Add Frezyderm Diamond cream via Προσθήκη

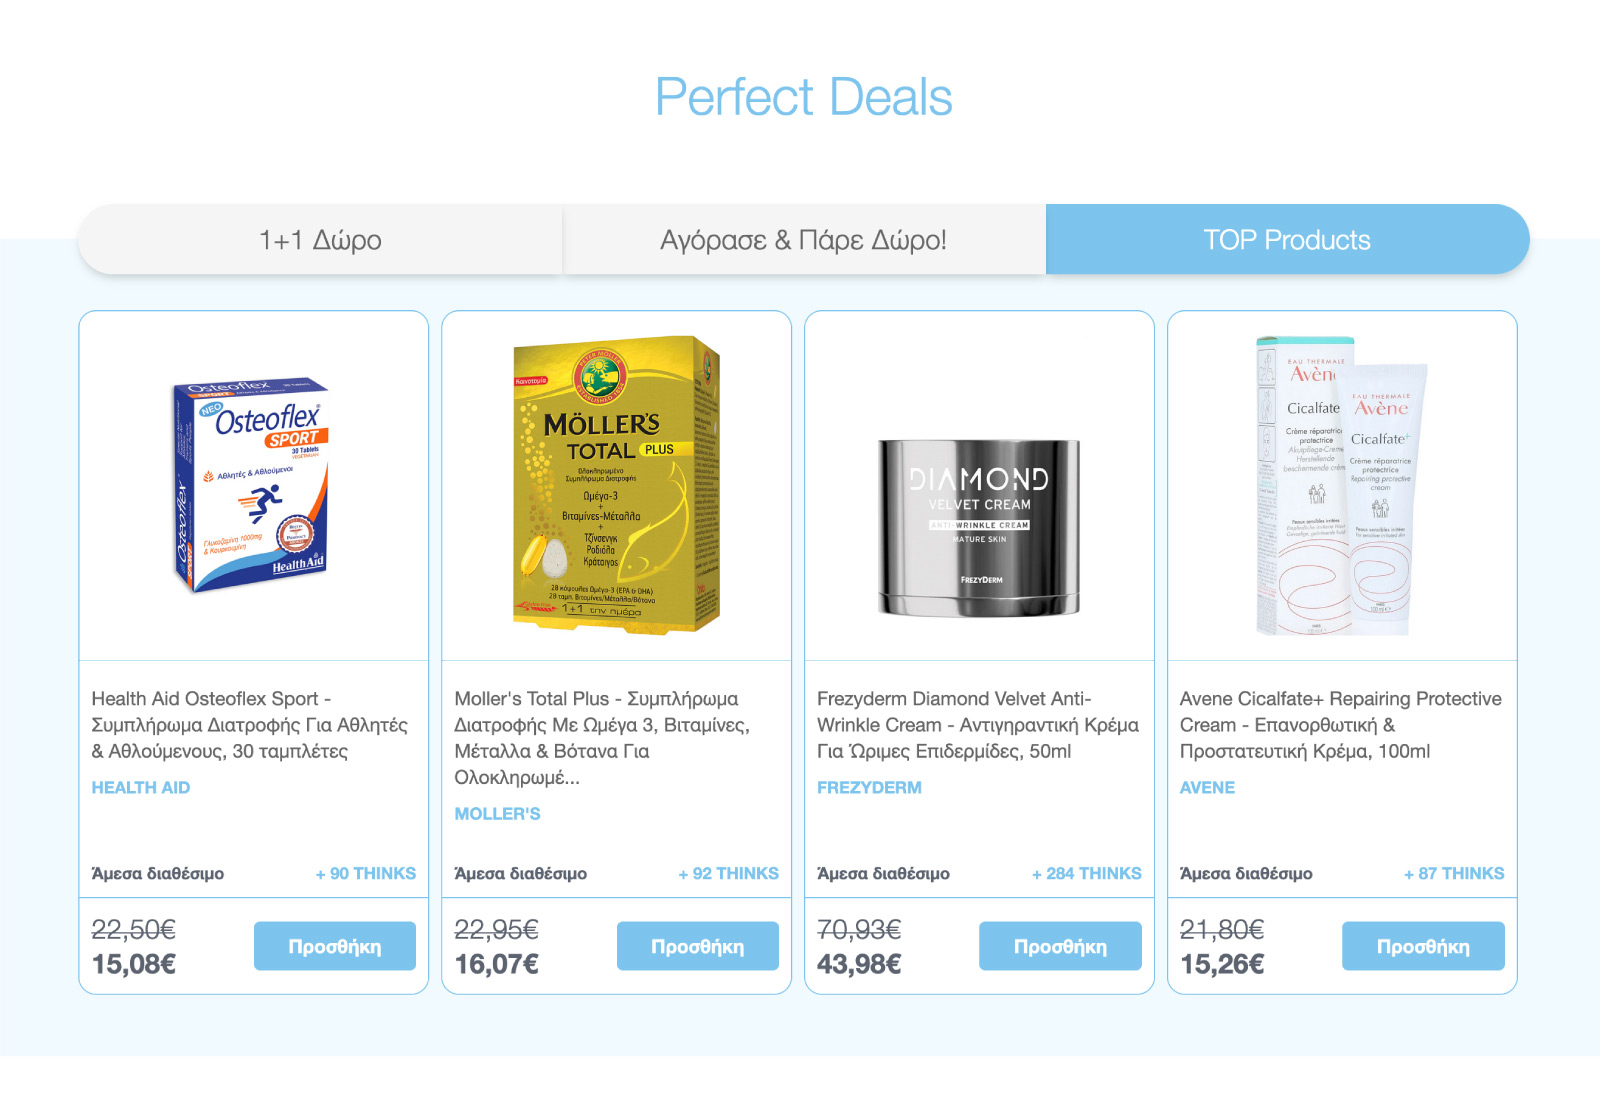[1060, 946]
